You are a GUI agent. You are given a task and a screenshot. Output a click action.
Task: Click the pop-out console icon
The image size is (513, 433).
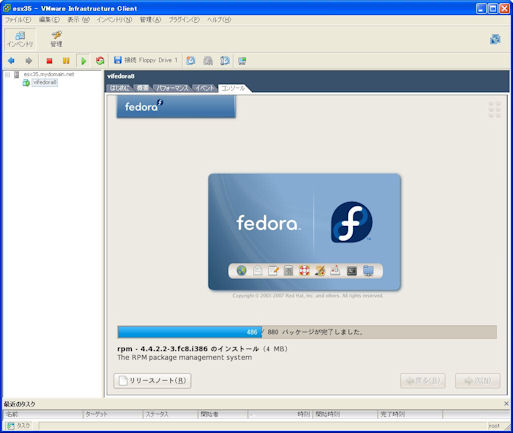pos(242,61)
